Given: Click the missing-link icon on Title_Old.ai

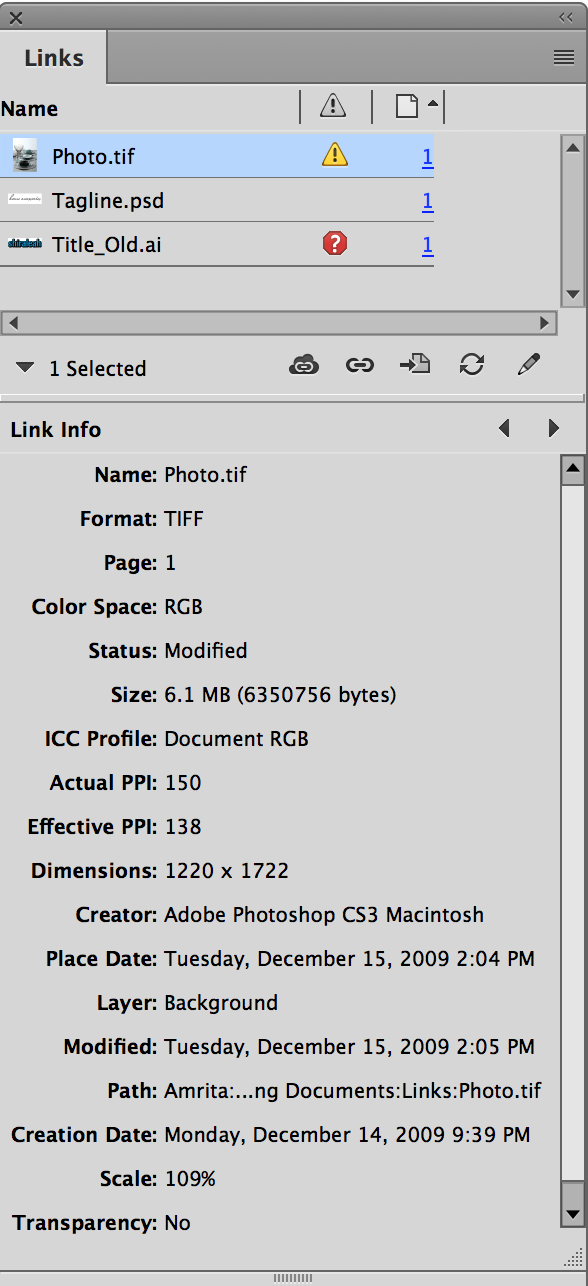Looking at the screenshot, I should tap(334, 243).
